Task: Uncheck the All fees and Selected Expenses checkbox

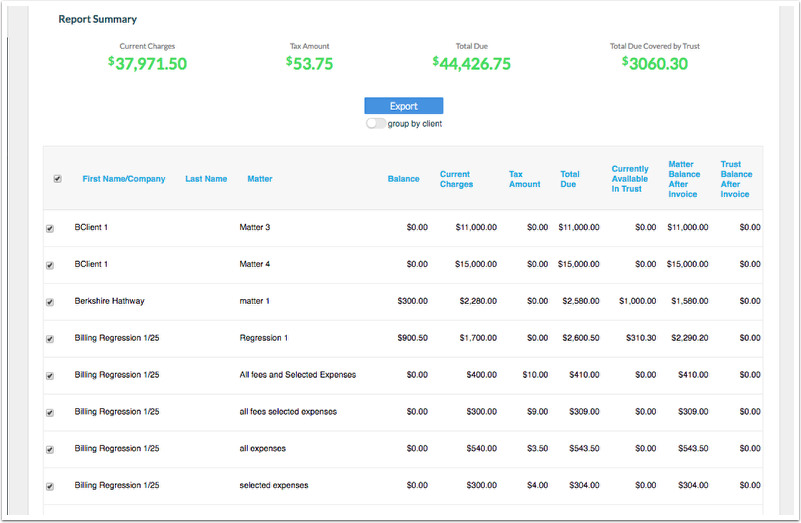Action: 50,375
